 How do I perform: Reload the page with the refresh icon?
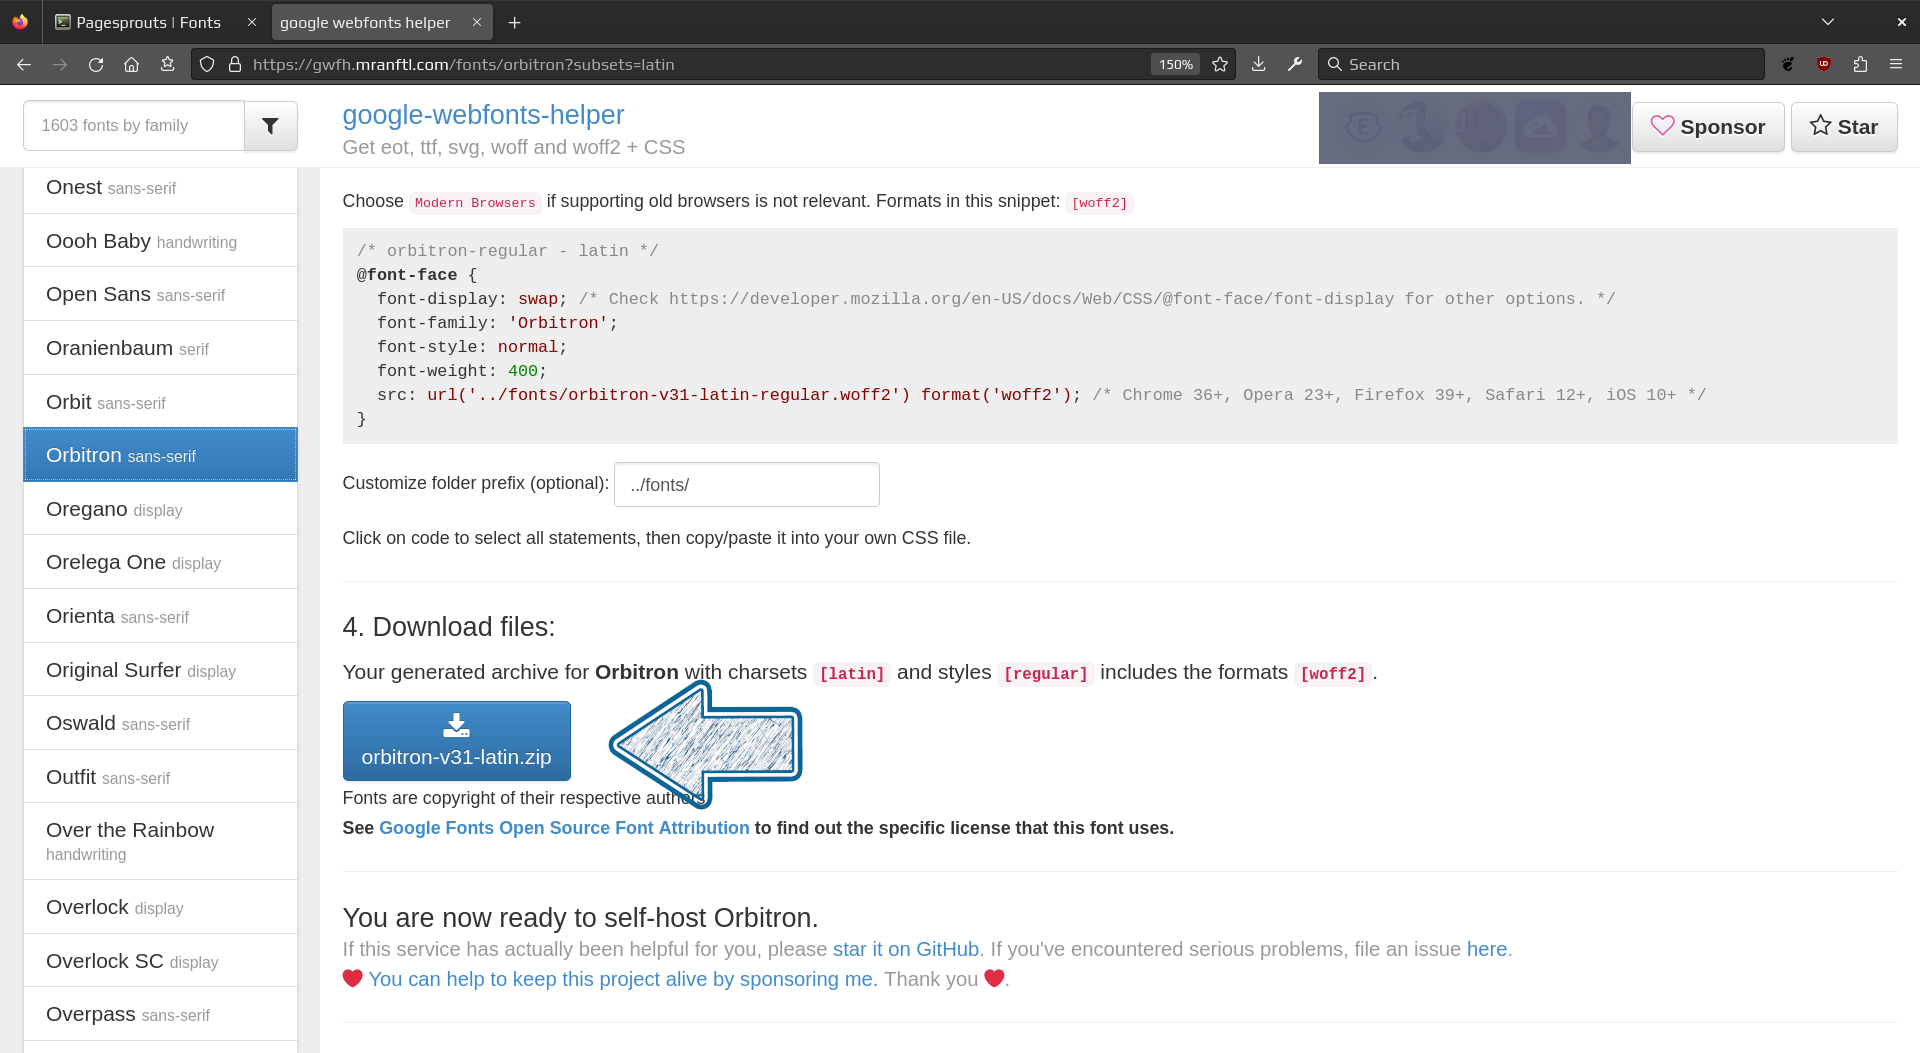[96, 64]
